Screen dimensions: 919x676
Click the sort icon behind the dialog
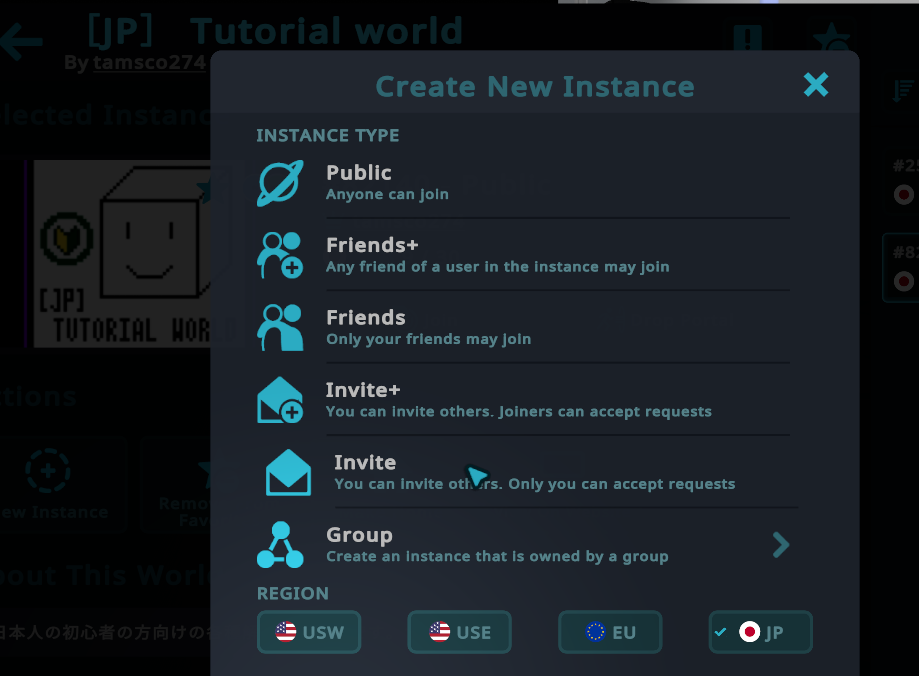pos(902,91)
